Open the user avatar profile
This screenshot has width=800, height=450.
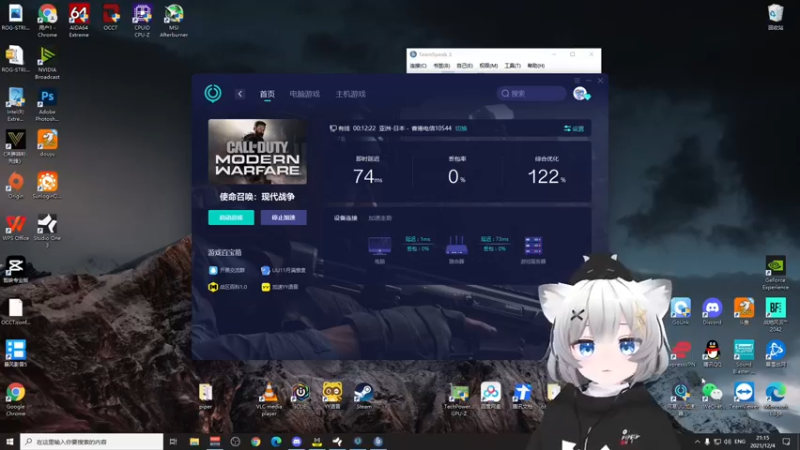(x=580, y=93)
